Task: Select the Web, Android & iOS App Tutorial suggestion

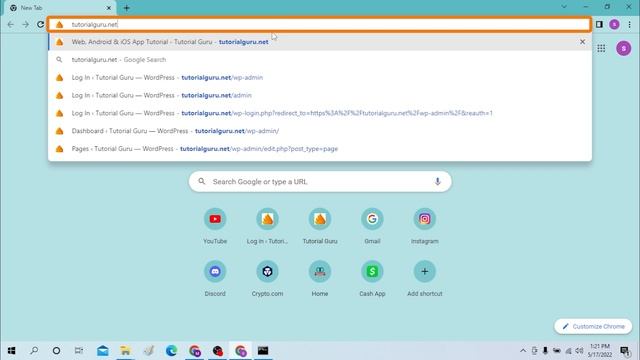Action: tap(320, 42)
